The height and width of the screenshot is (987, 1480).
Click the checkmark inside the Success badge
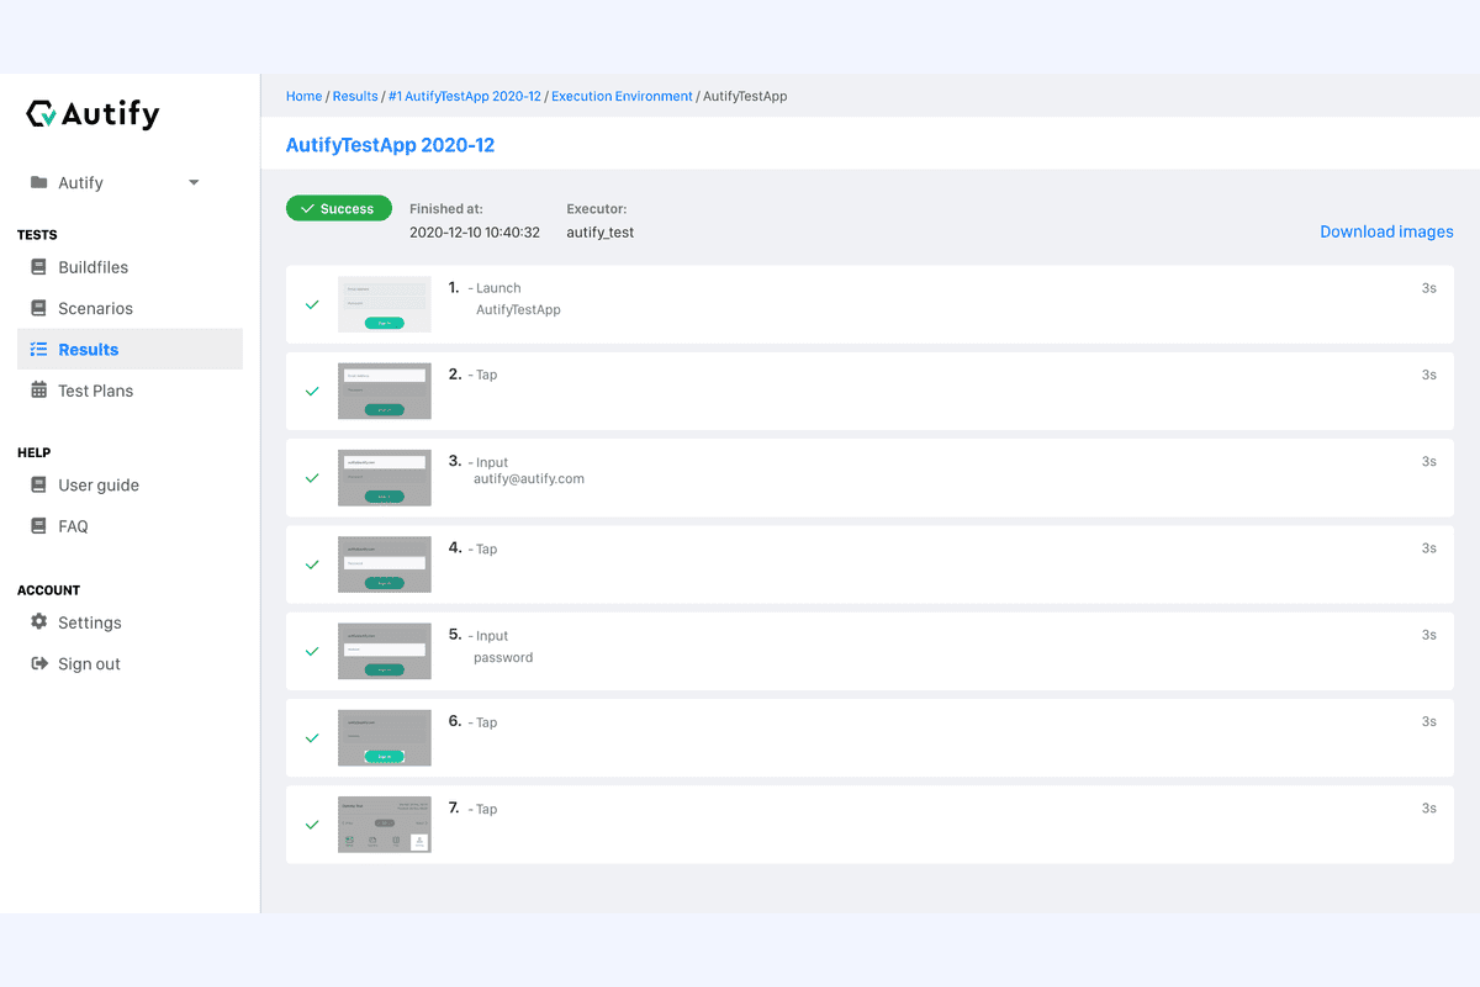pyautogui.click(x=310, y=208)
